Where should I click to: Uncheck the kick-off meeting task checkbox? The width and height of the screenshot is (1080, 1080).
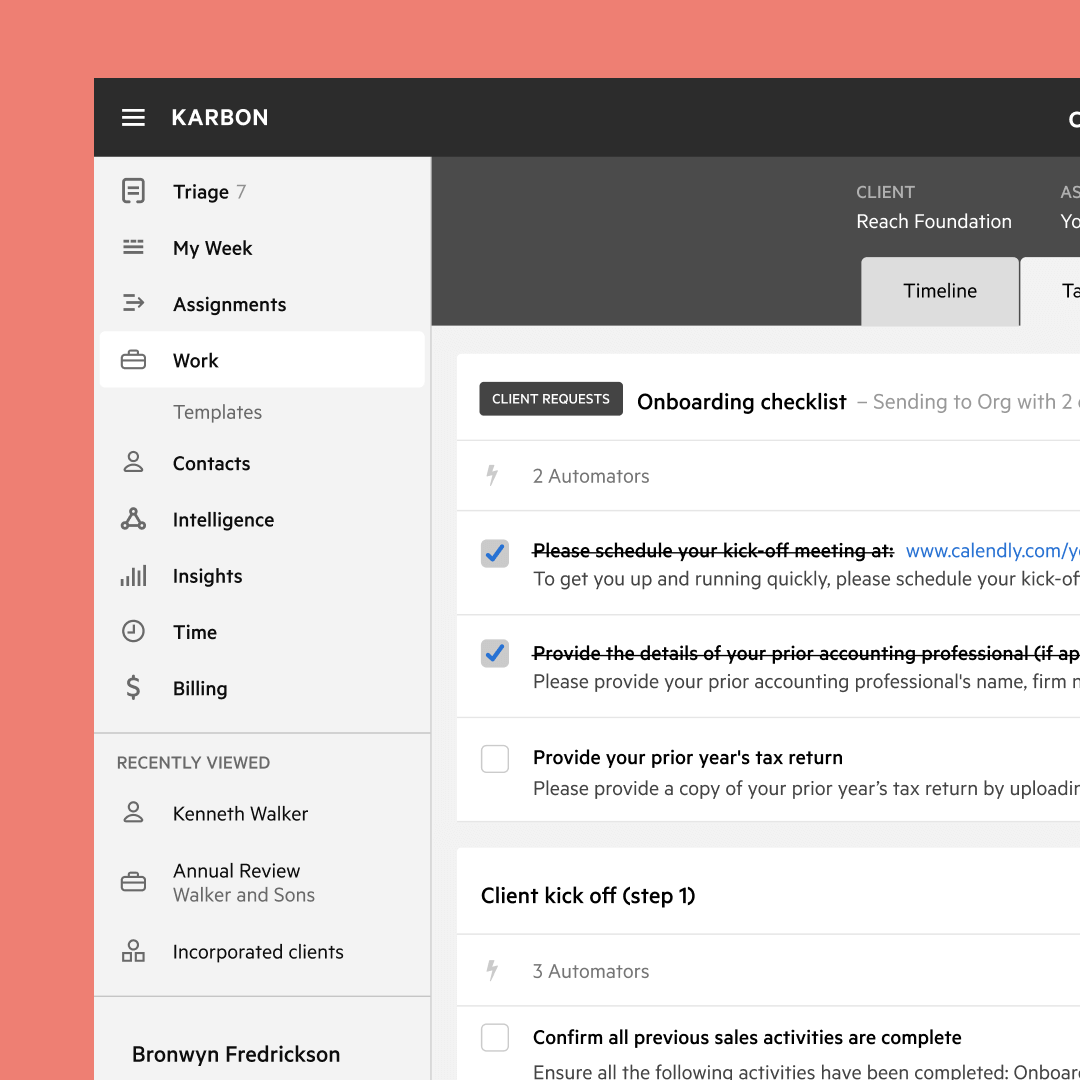point(495,553)
